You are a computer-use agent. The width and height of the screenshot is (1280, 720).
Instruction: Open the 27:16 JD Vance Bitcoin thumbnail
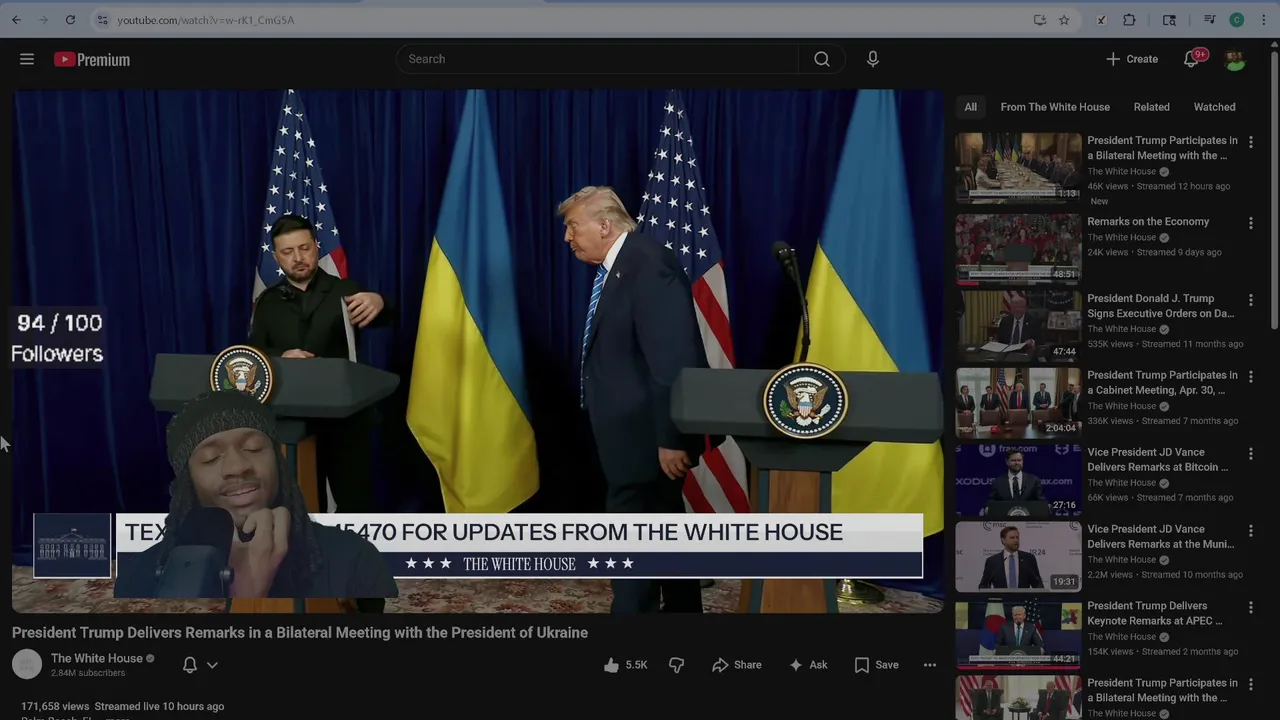coord(1018,480)
